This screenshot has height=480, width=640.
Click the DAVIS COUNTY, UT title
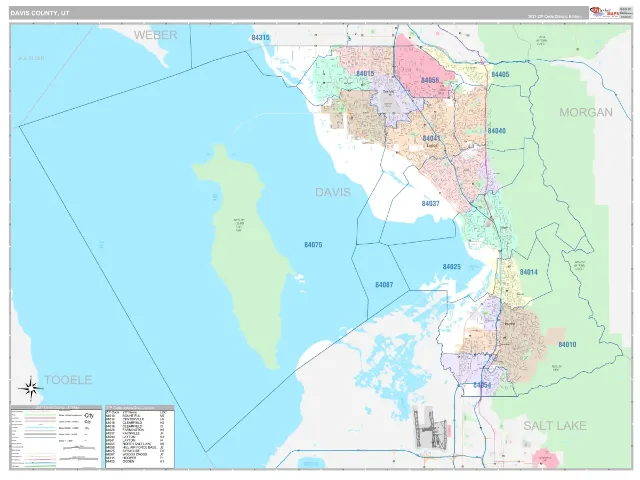(40, 13)
